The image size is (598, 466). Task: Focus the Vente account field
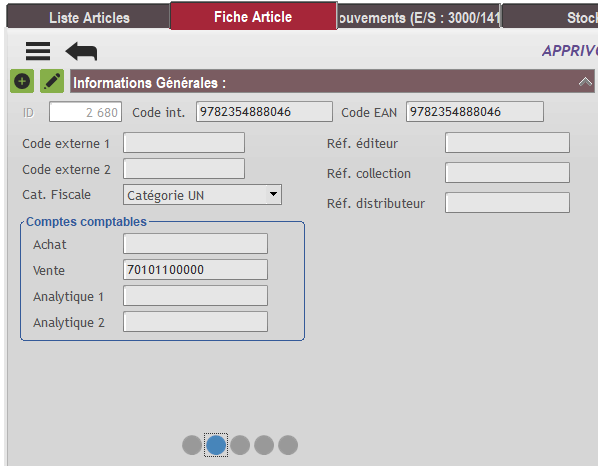click(x=195, y=270)
